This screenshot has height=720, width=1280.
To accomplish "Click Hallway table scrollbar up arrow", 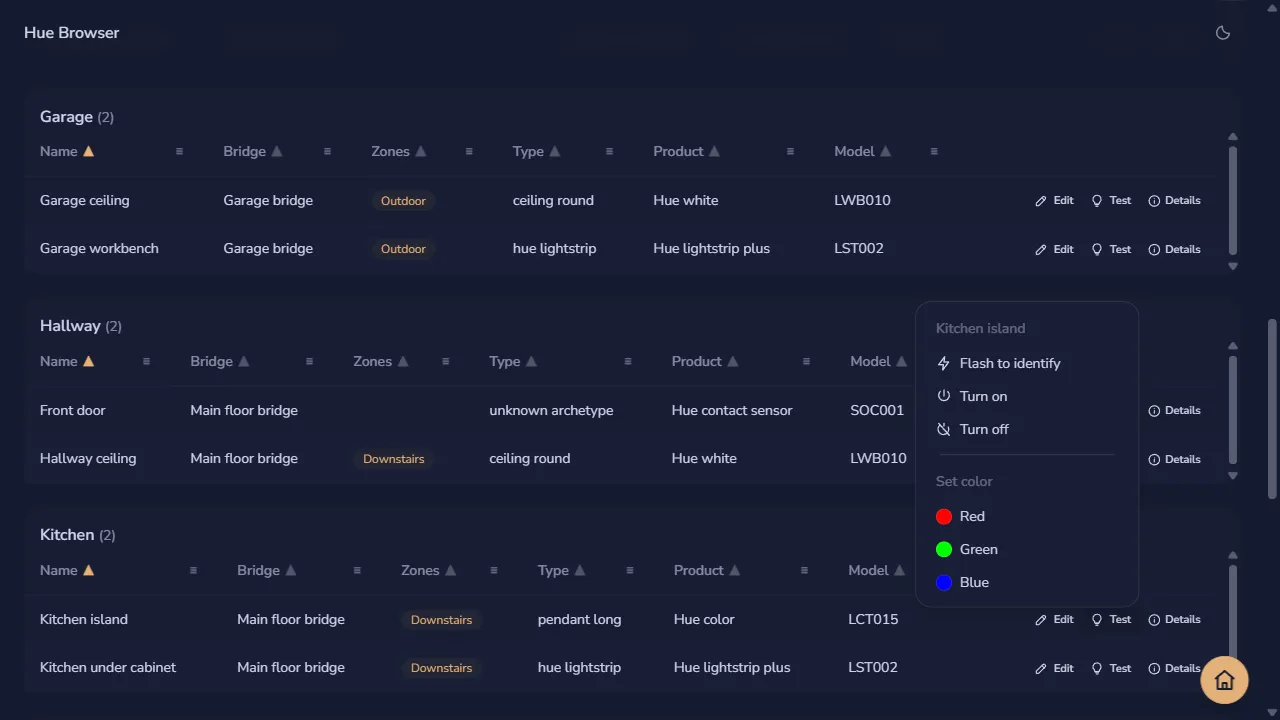I will pos(1233,346).
